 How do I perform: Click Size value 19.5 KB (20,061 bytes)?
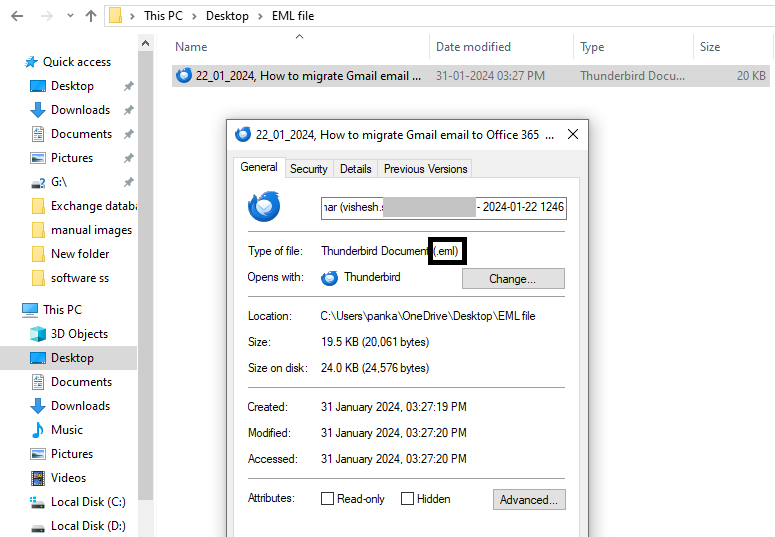(x=375, y=342)
